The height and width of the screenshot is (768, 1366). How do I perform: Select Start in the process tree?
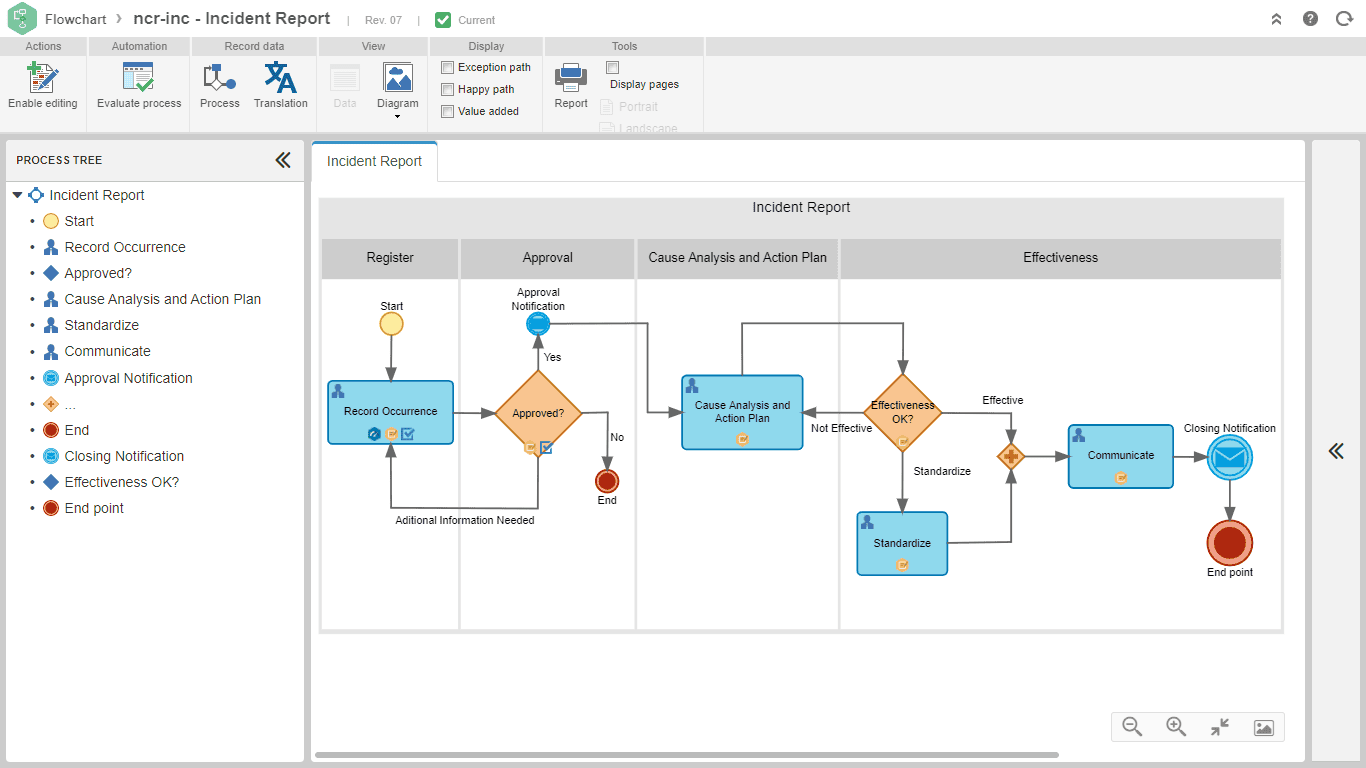coord(79,221)
